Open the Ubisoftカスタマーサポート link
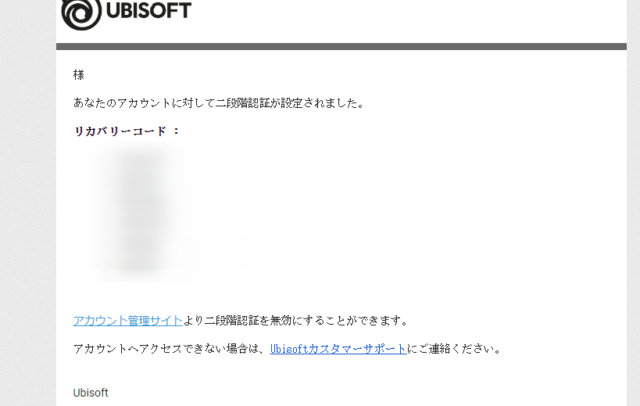 (338, 349)
